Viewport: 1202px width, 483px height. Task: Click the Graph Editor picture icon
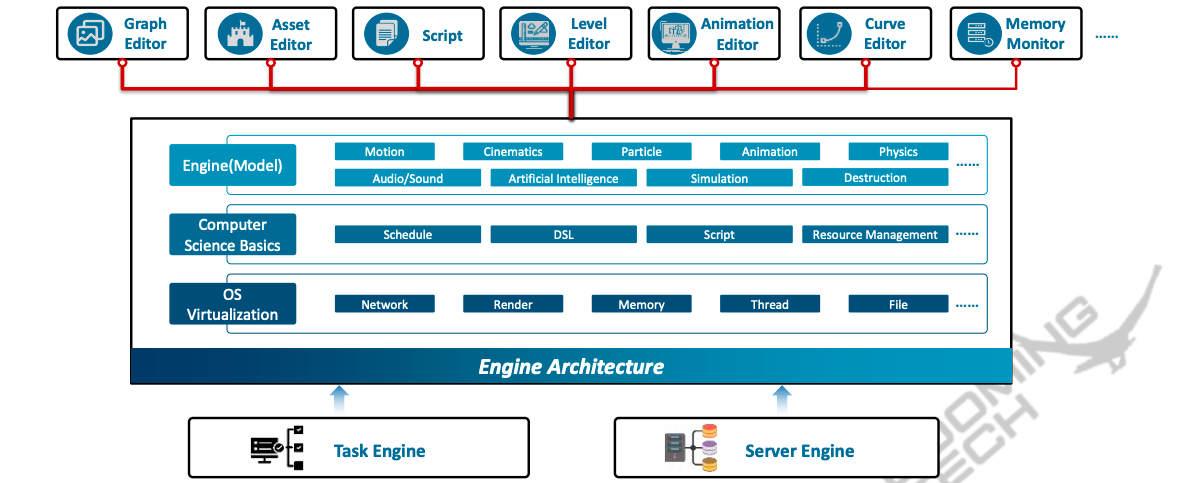89,34
